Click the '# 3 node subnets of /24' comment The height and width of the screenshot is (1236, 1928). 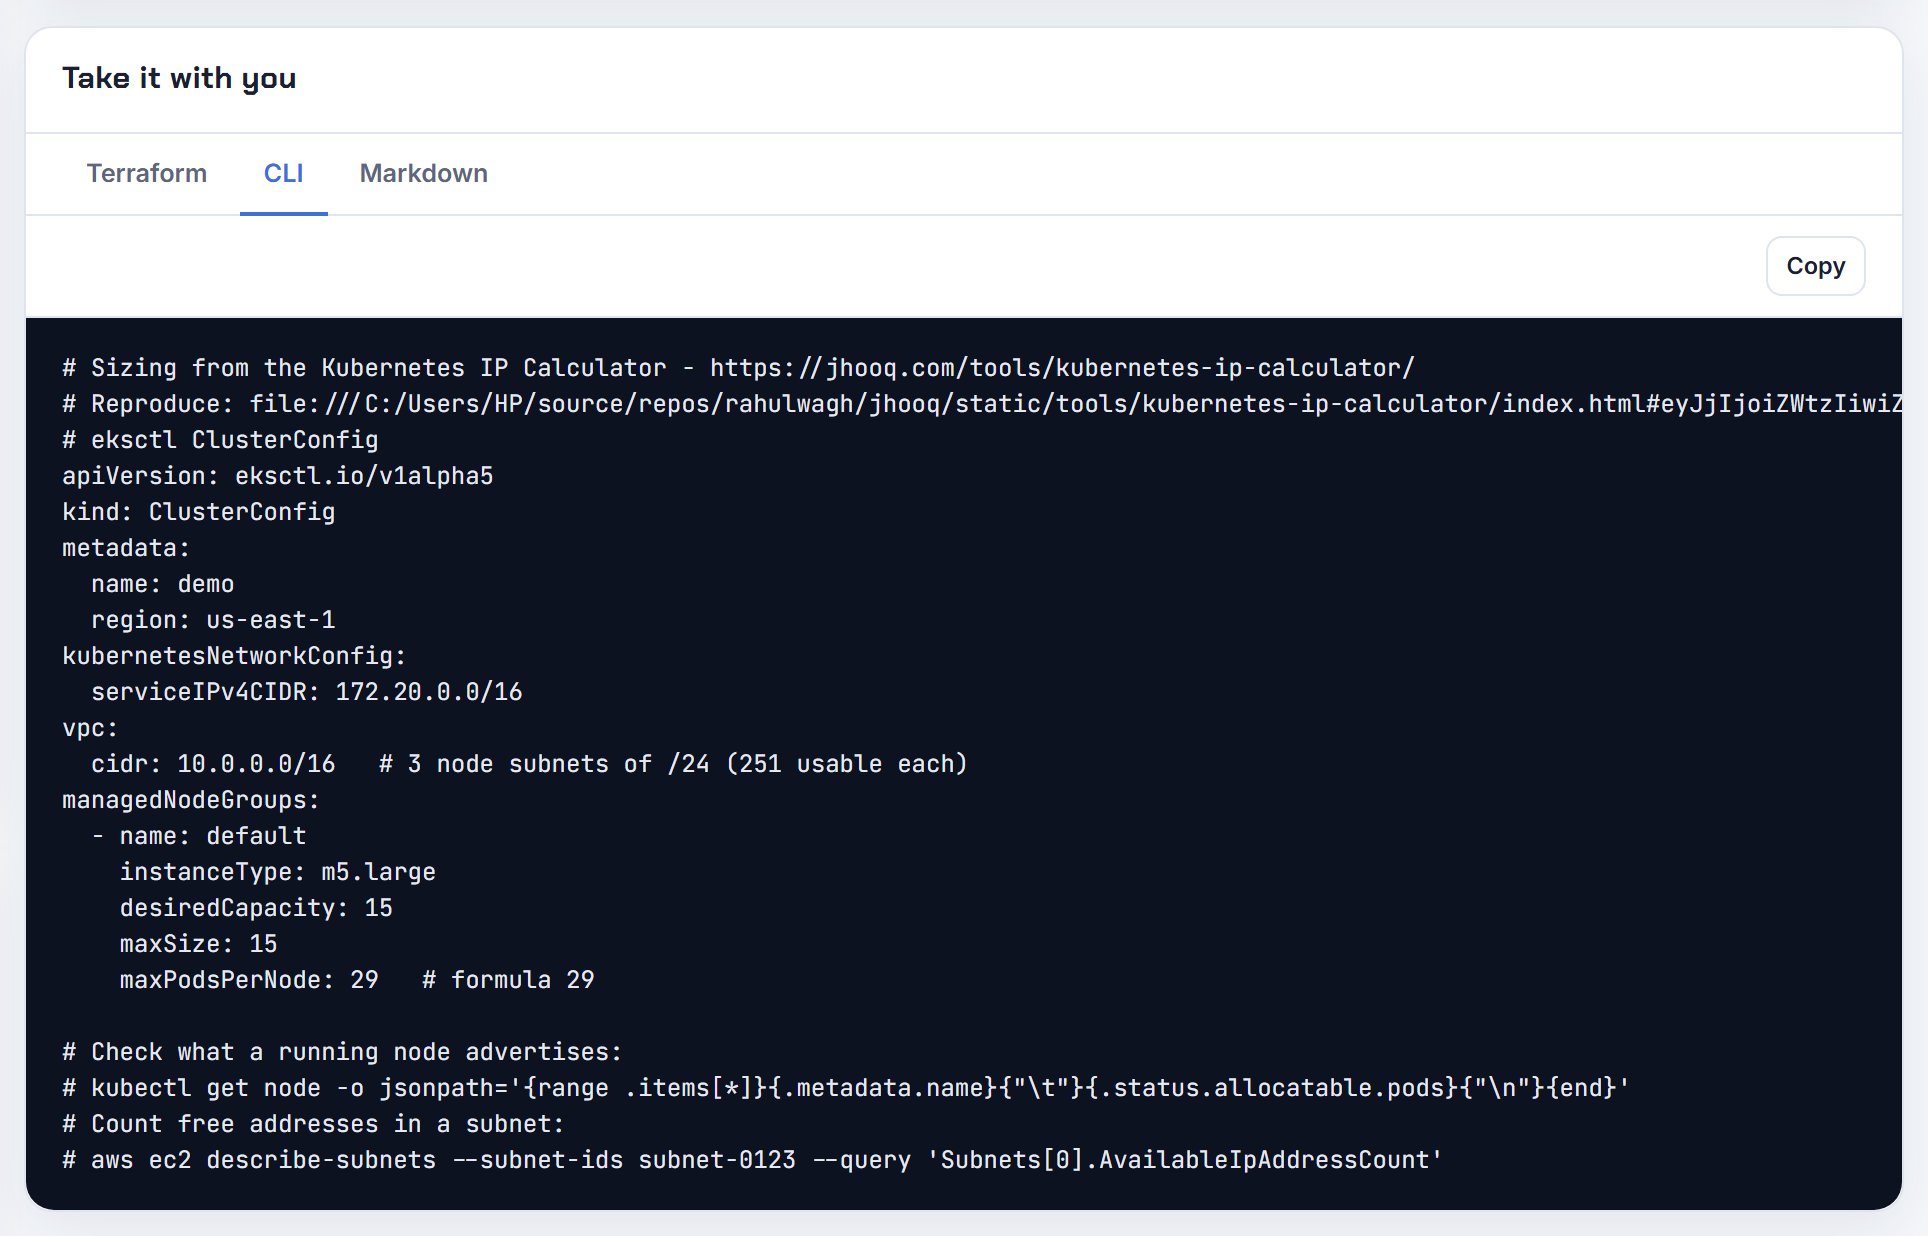pyautogui.click(x=673, y=764)
